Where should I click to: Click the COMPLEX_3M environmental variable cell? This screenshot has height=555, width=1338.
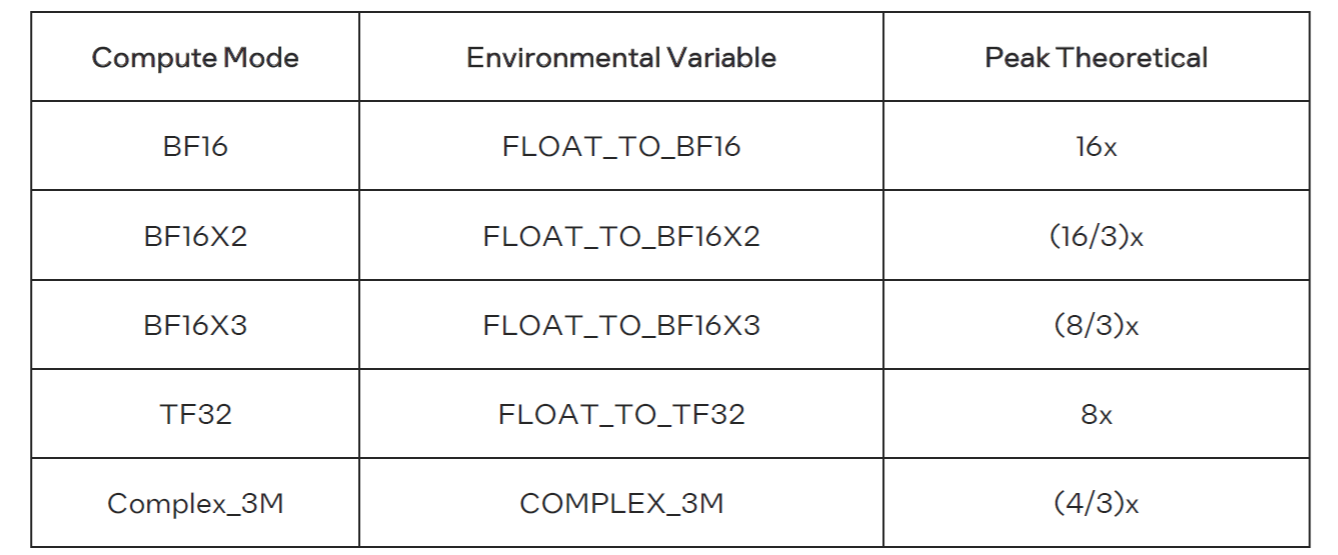(621, 503)
